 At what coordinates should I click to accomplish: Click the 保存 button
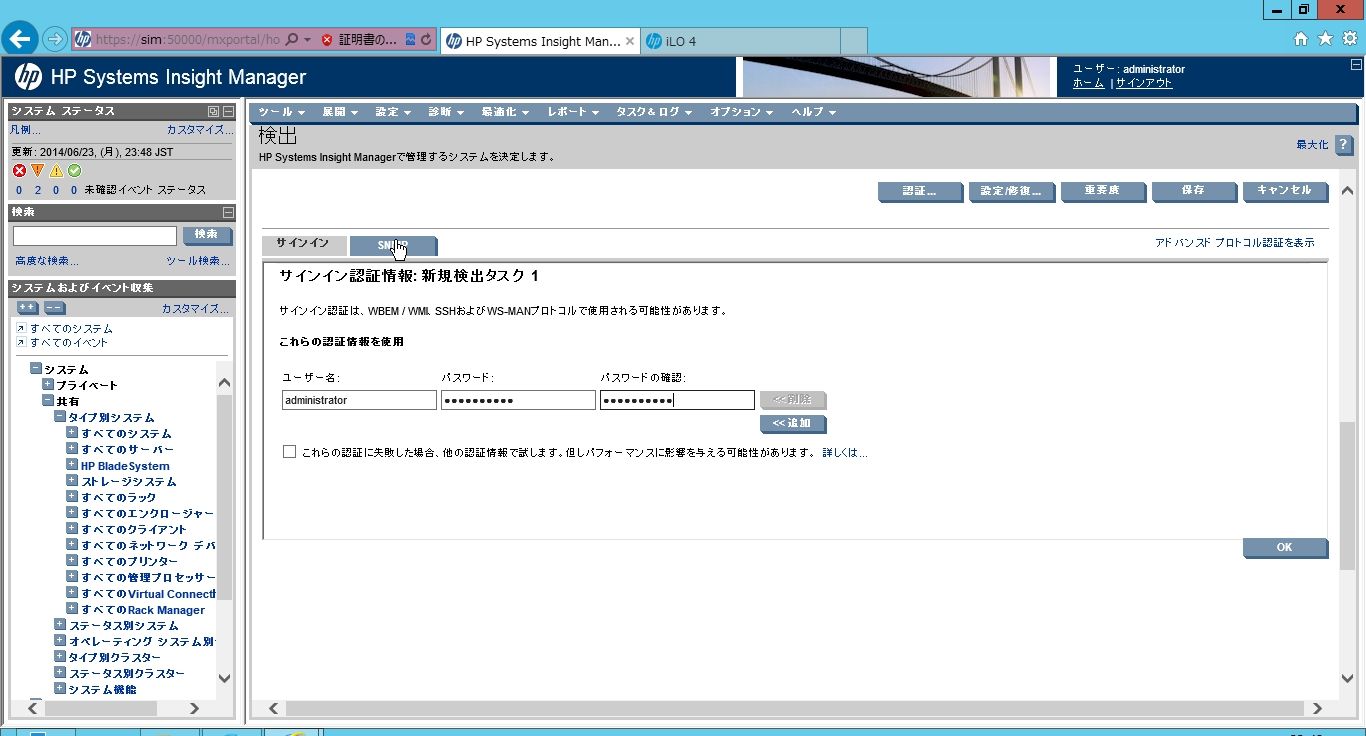click(1193, 191)
